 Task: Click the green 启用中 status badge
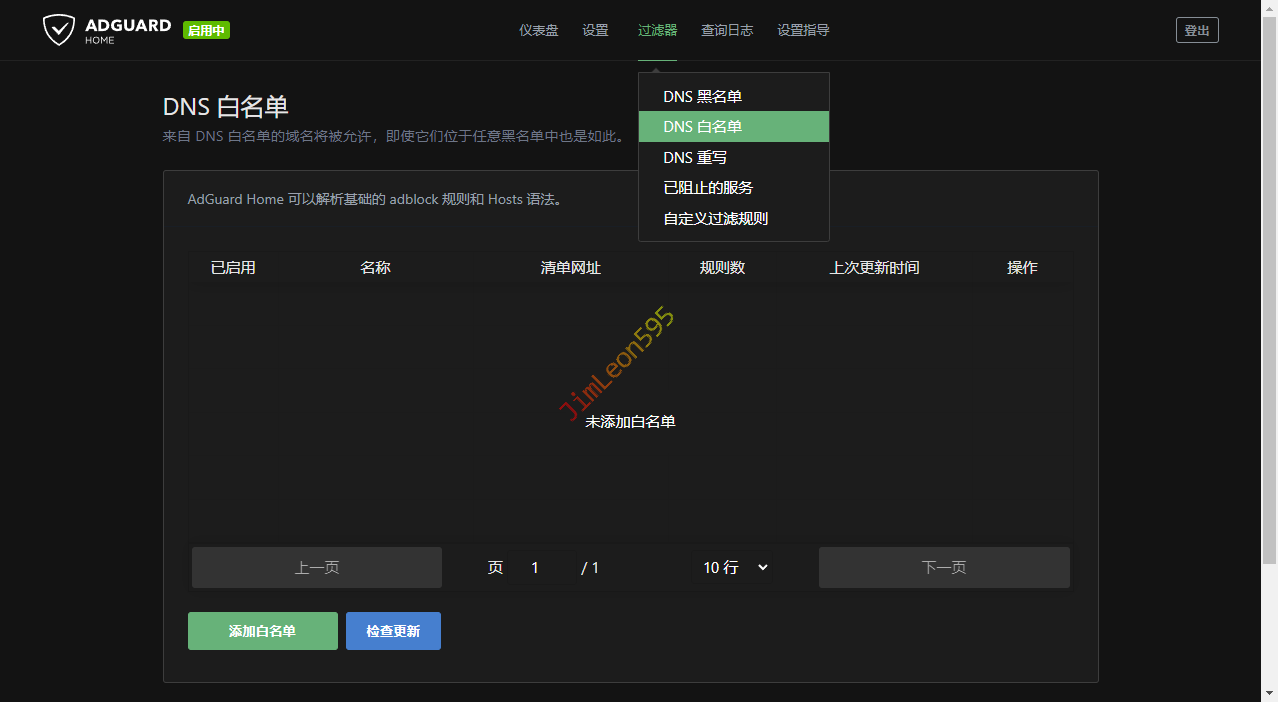click(206, 31)
